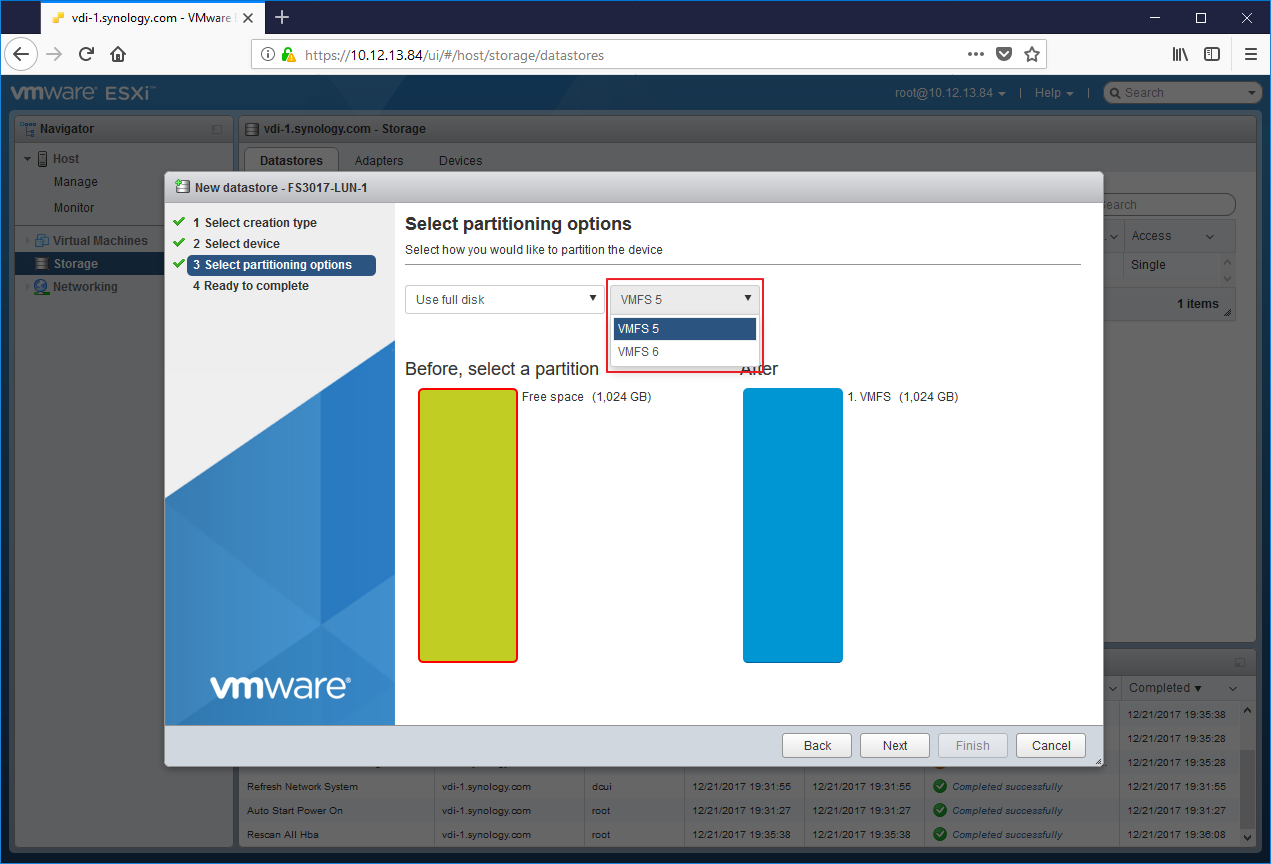Open the browser hamburger menu
This screenshot has height=864, width=1271.
pos(1250,54)
